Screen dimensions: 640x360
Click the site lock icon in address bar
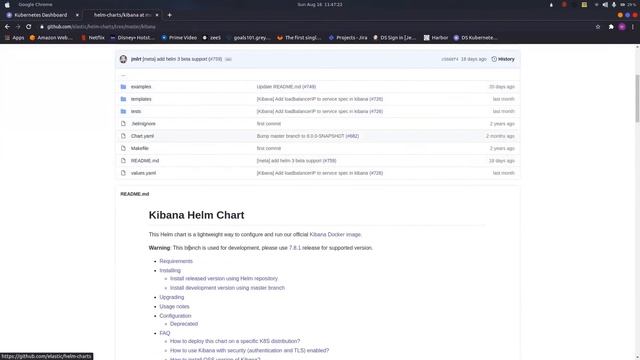[x=42, y=27]
